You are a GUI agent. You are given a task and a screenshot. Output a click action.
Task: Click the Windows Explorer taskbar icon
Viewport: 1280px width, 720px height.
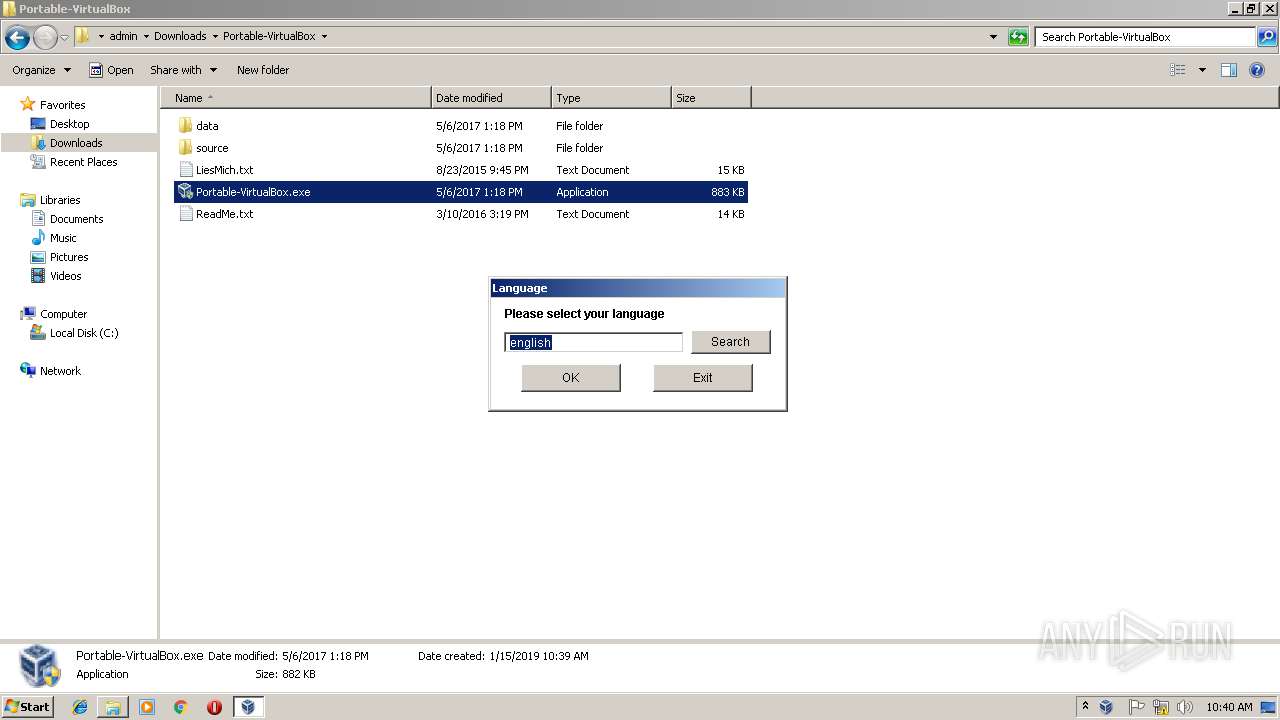tap(113, 707)
